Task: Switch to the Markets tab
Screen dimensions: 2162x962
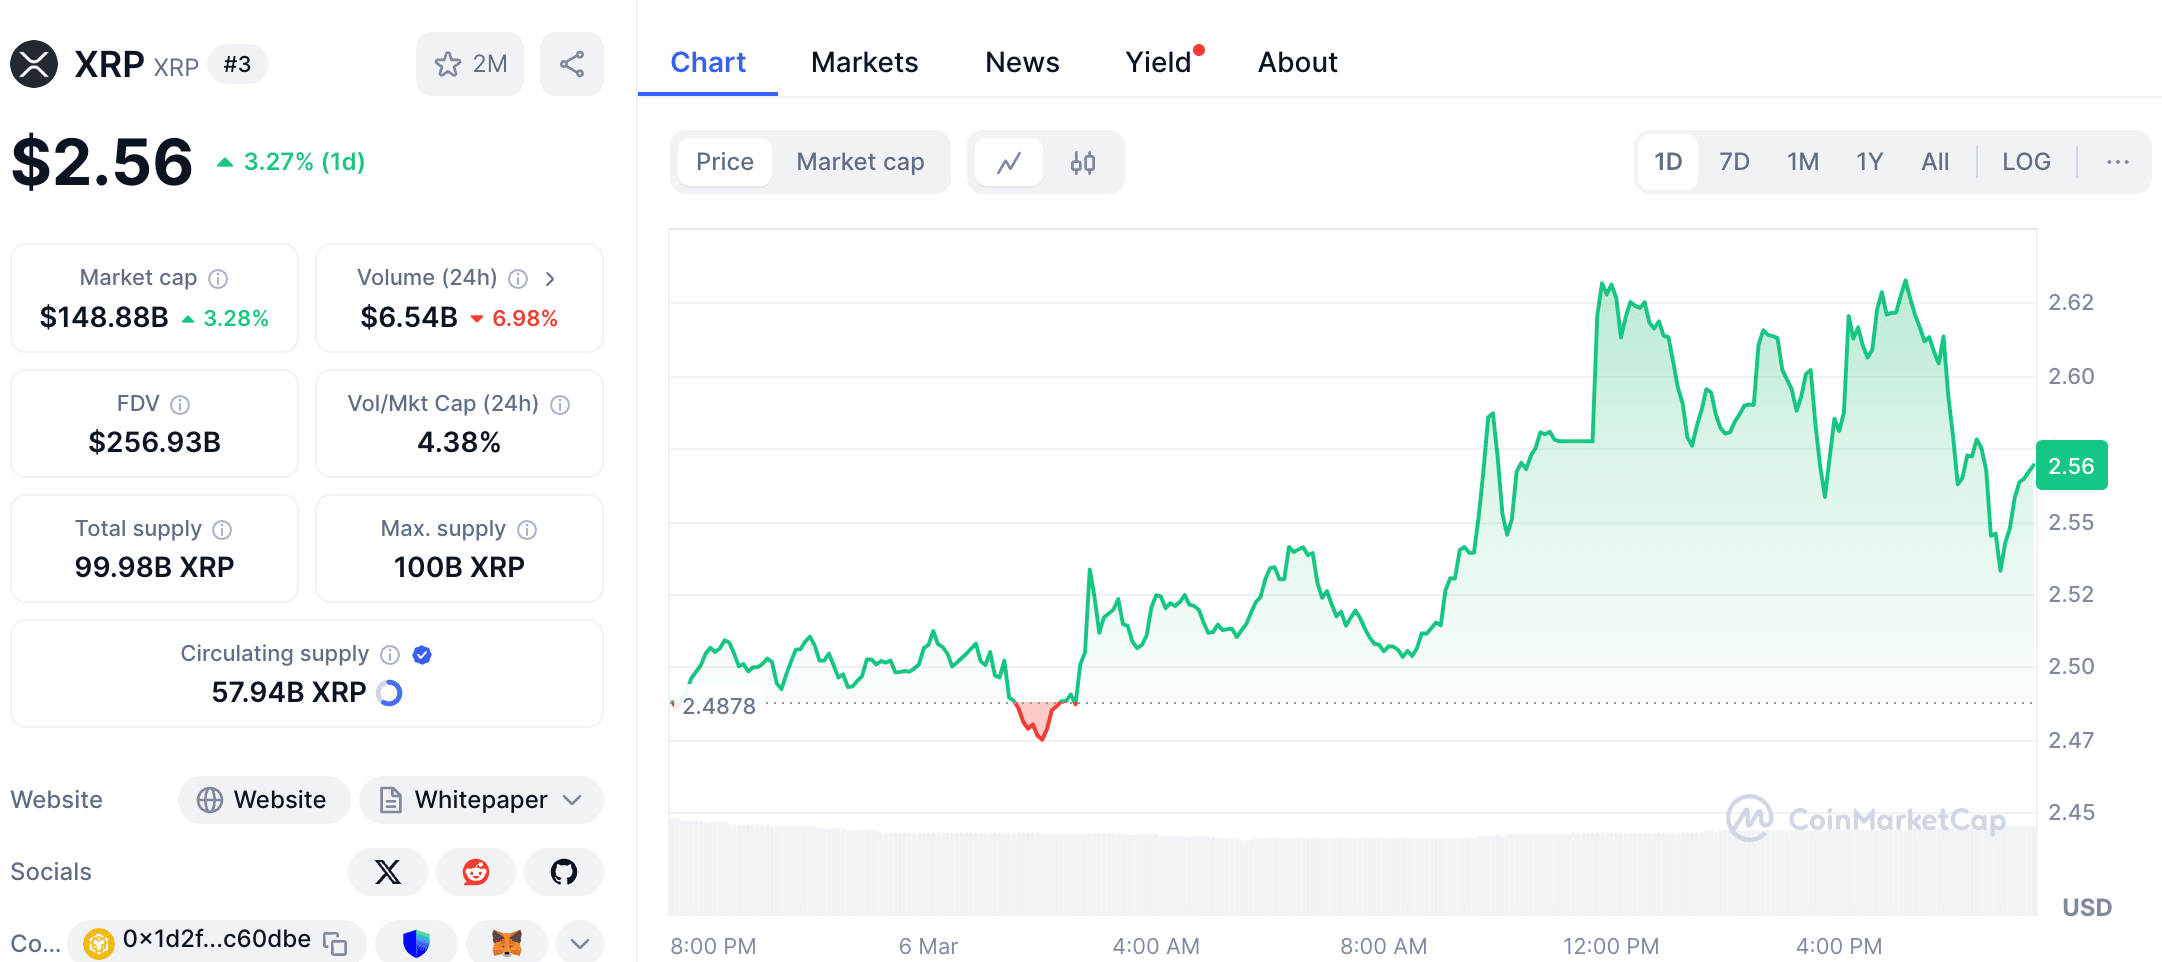Action: pyautogui.click(x=865, y=62)
